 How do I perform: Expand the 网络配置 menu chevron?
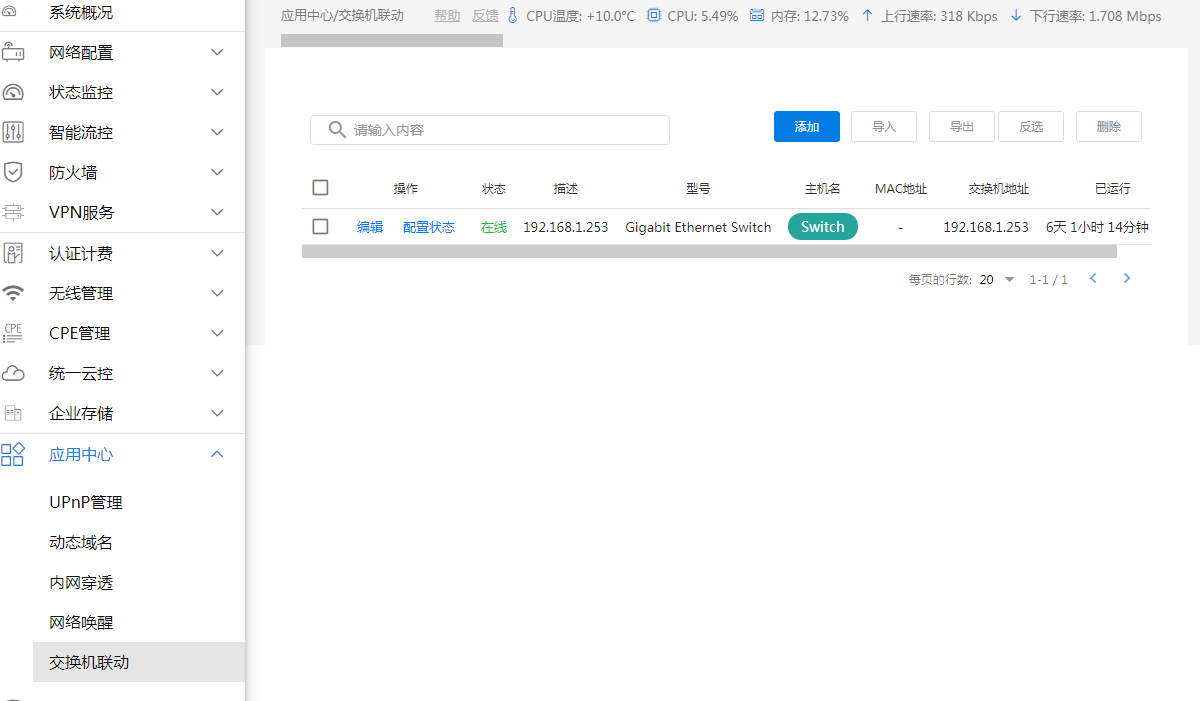click(x=217, y=52)
